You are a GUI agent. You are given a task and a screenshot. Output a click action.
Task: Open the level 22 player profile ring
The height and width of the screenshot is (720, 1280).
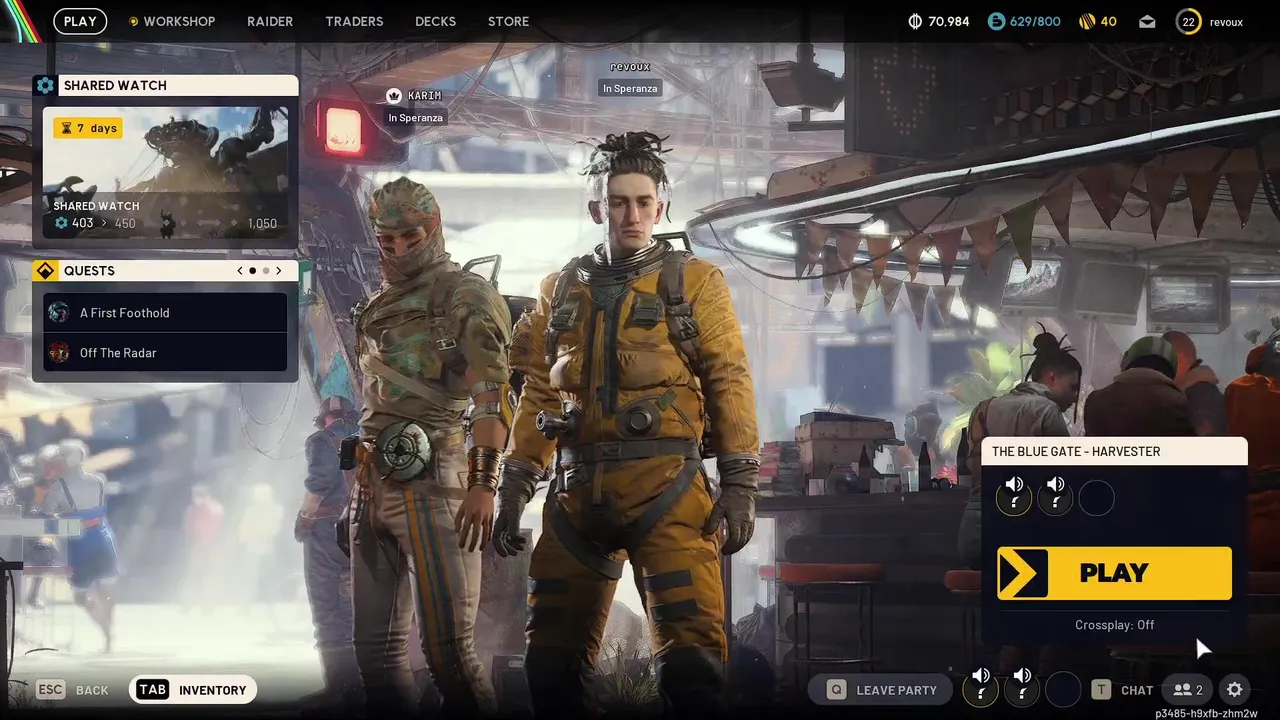1188,21
